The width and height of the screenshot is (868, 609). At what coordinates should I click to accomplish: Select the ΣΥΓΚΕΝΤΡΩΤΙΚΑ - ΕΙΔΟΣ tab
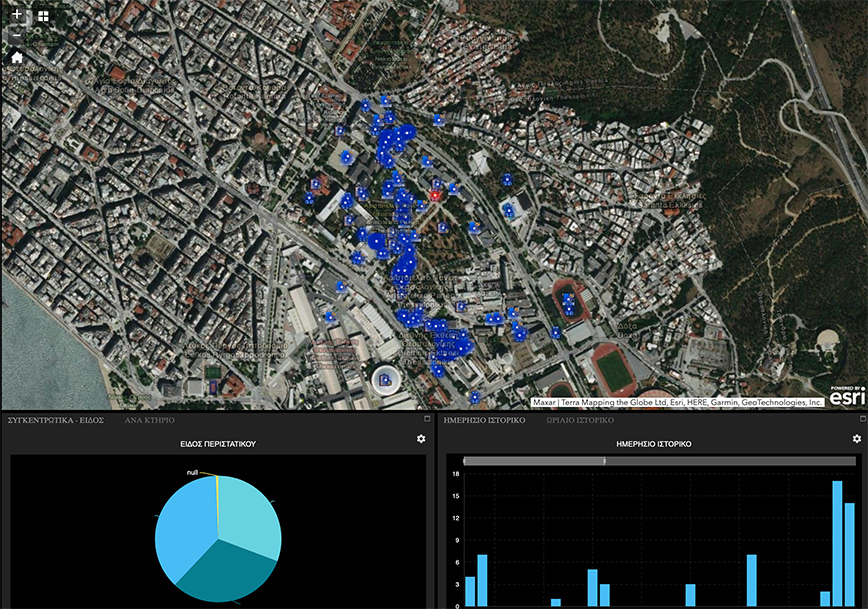[57, 421]
